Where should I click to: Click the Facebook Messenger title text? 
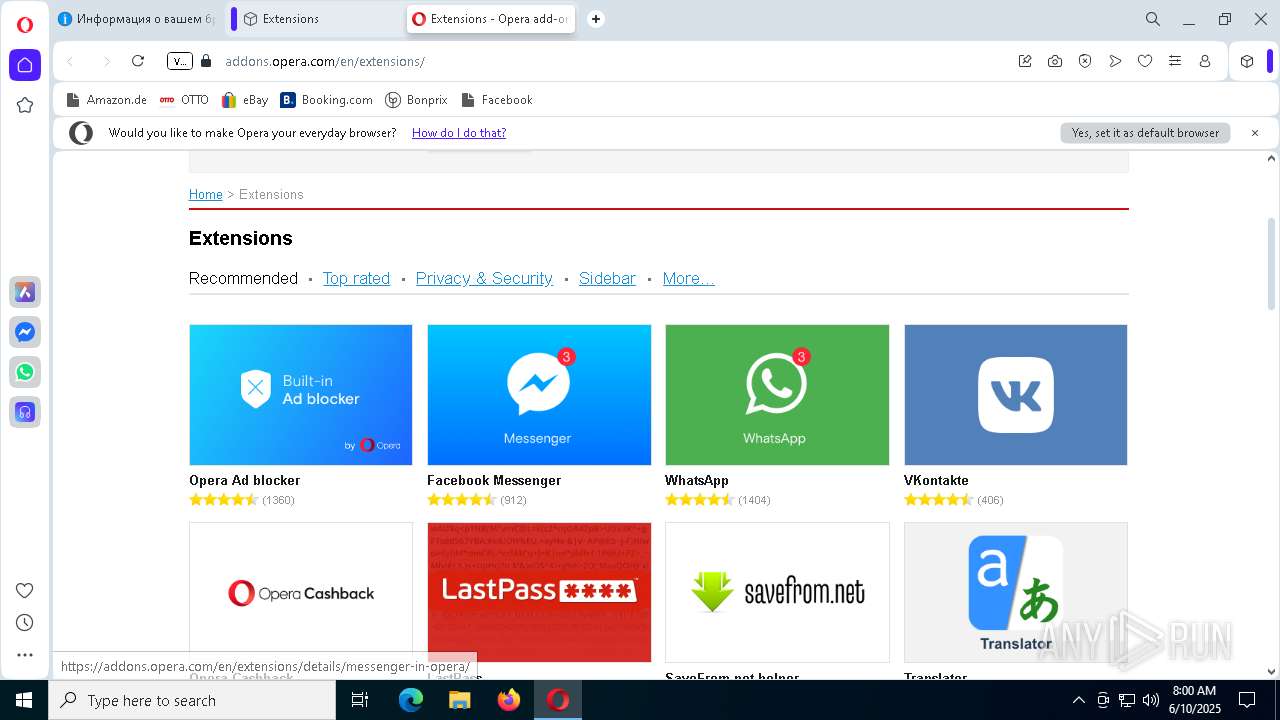click(x=494, y=480)
